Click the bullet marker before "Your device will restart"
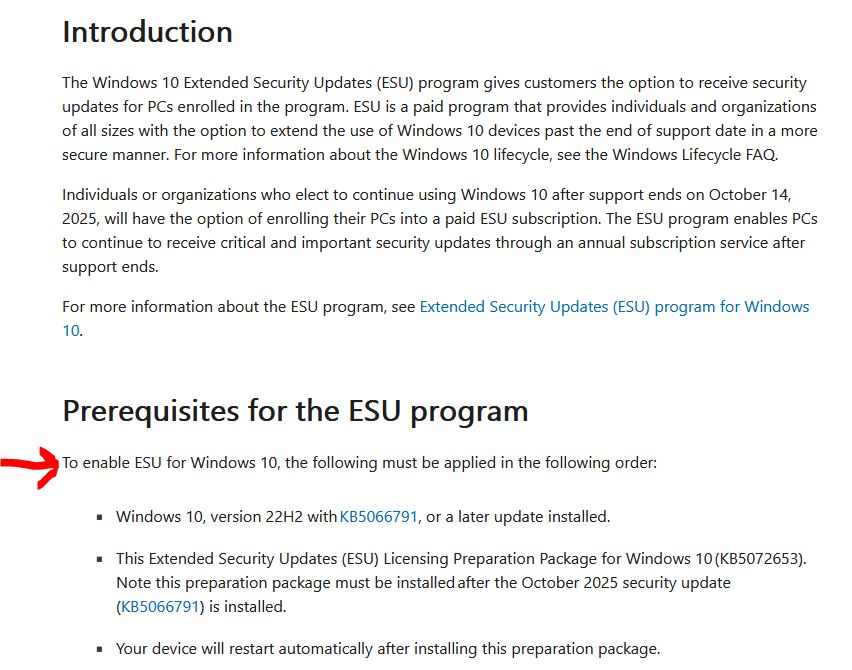This screenshot has height=670, width=852. coord(100,648)
